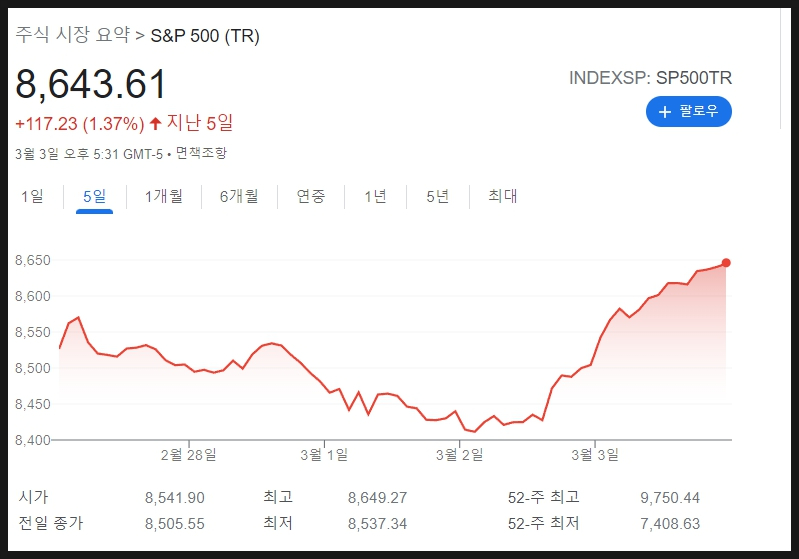Screen dimensions: 799x559
Task: Click the 8,450 y-axis label
Action: tap(33, 404)
